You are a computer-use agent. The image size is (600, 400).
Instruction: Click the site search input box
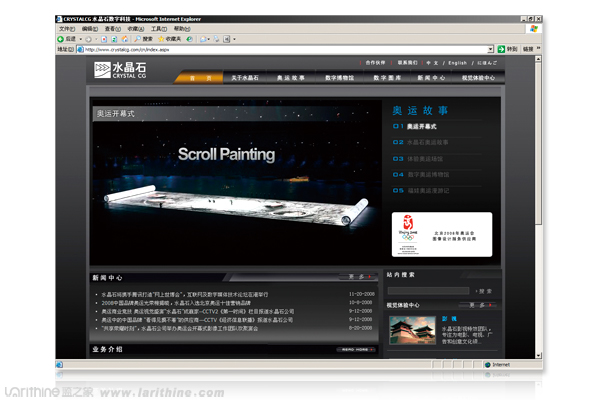click(429, 291)
